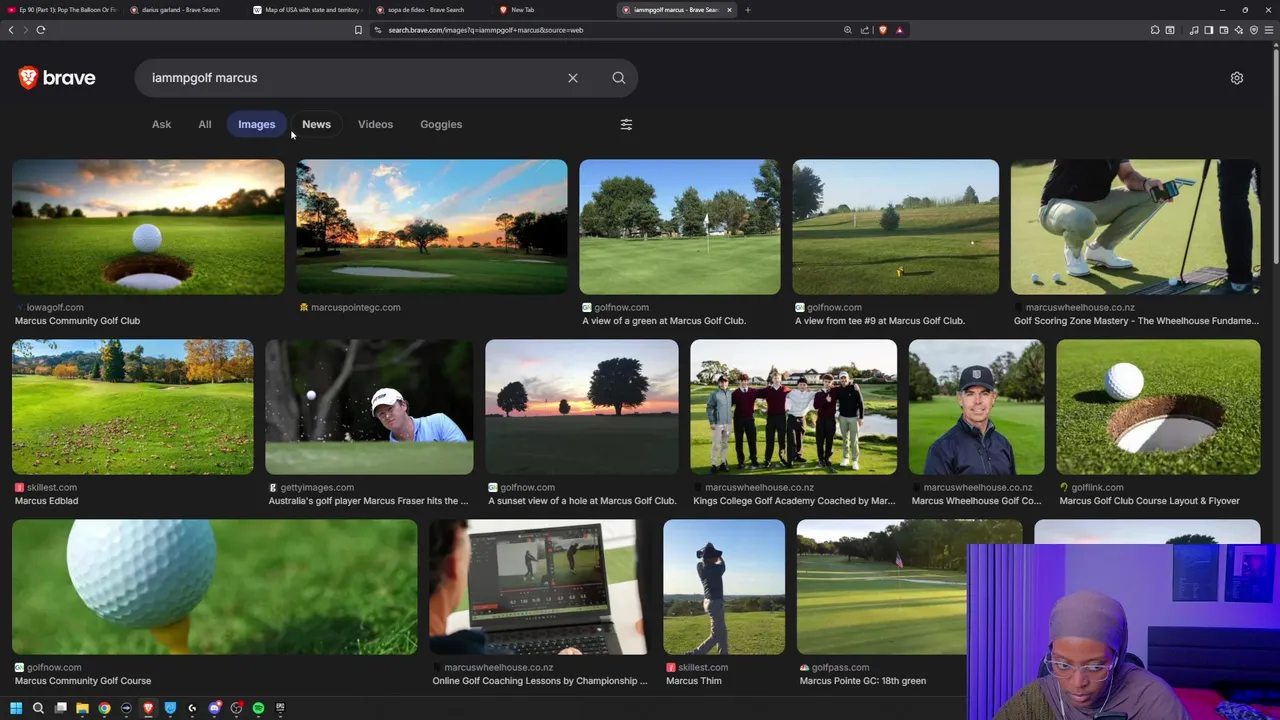Screen dimensions: 1280x720
Task: Clear the search box with the X icon
Action: (x=573, y=78)
